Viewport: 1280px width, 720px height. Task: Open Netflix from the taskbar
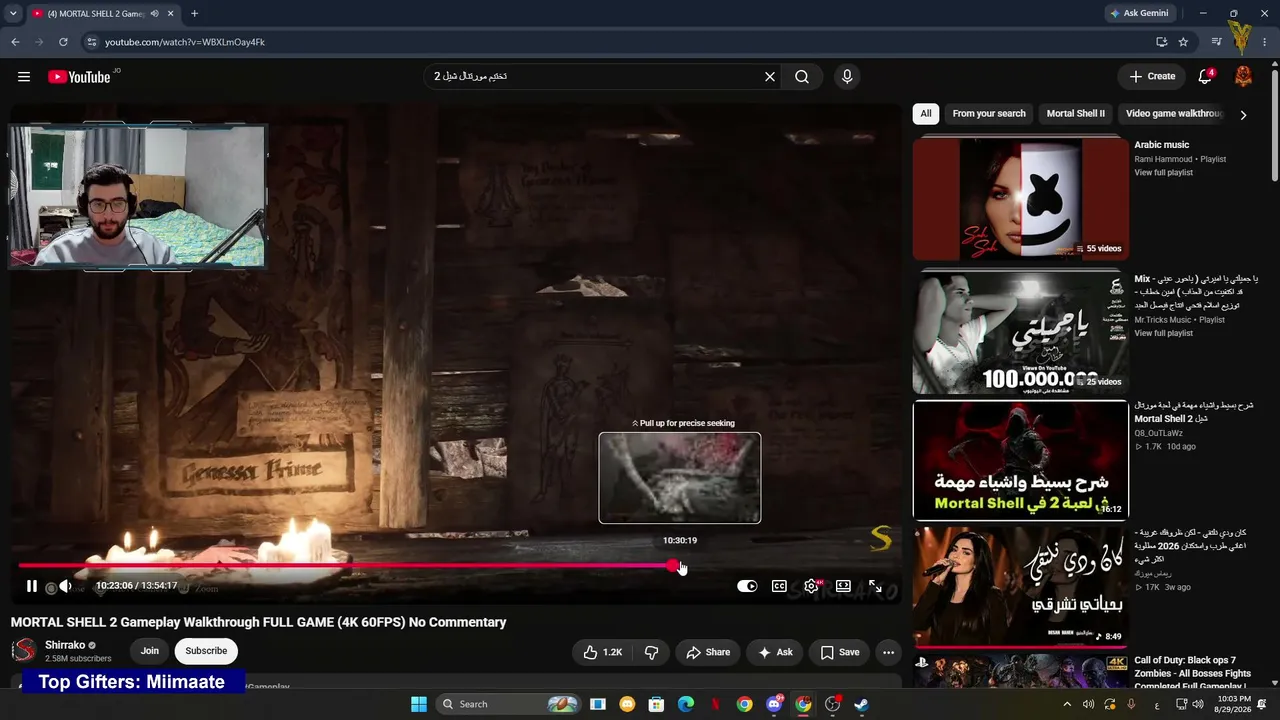pyautogui.click(x=715, y=704)
